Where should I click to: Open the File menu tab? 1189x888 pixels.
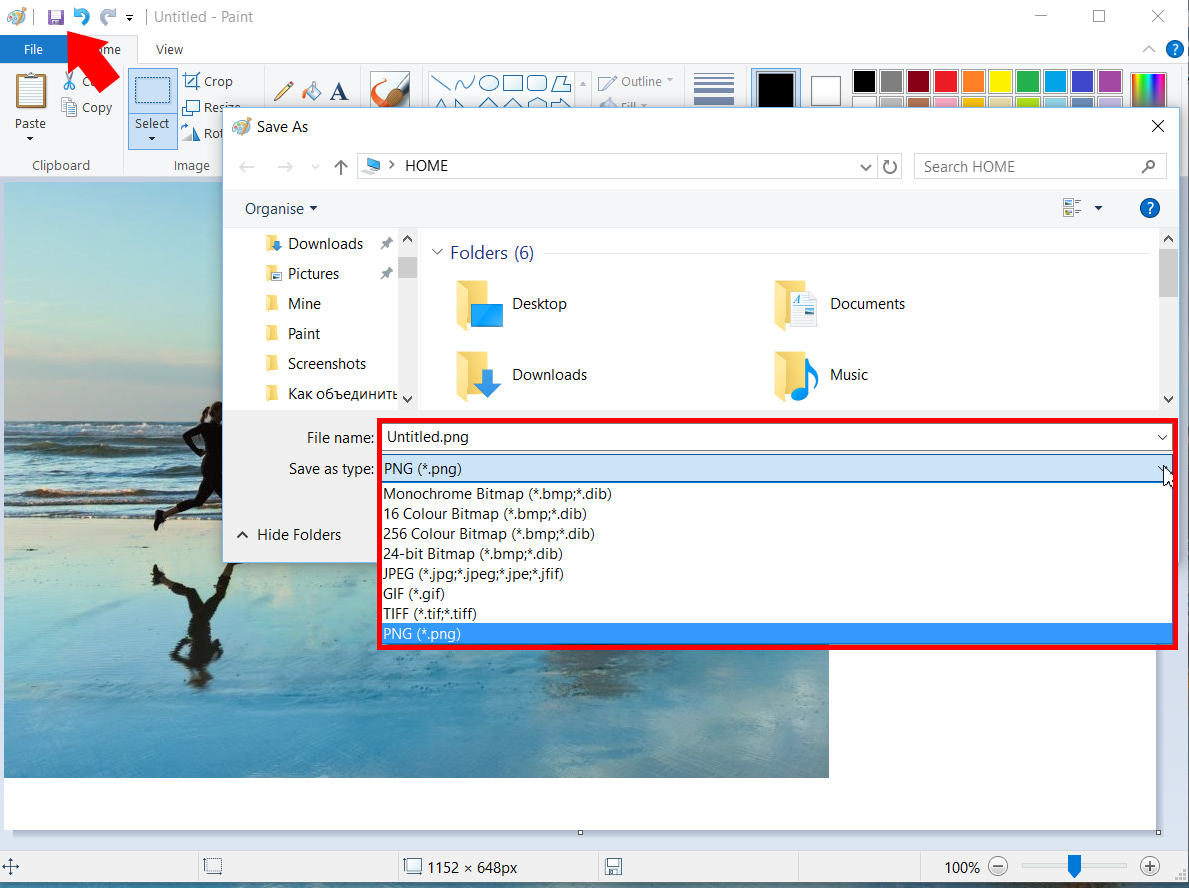33,49
